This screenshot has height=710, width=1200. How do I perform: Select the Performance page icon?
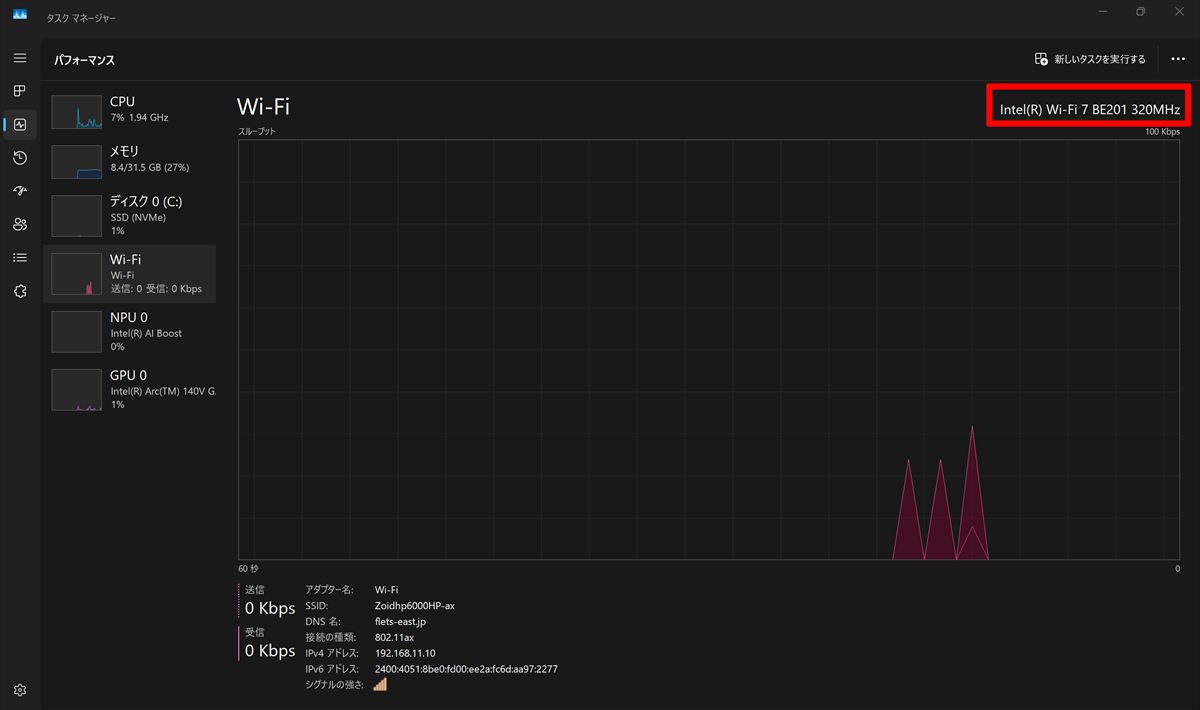click(20, 125)
